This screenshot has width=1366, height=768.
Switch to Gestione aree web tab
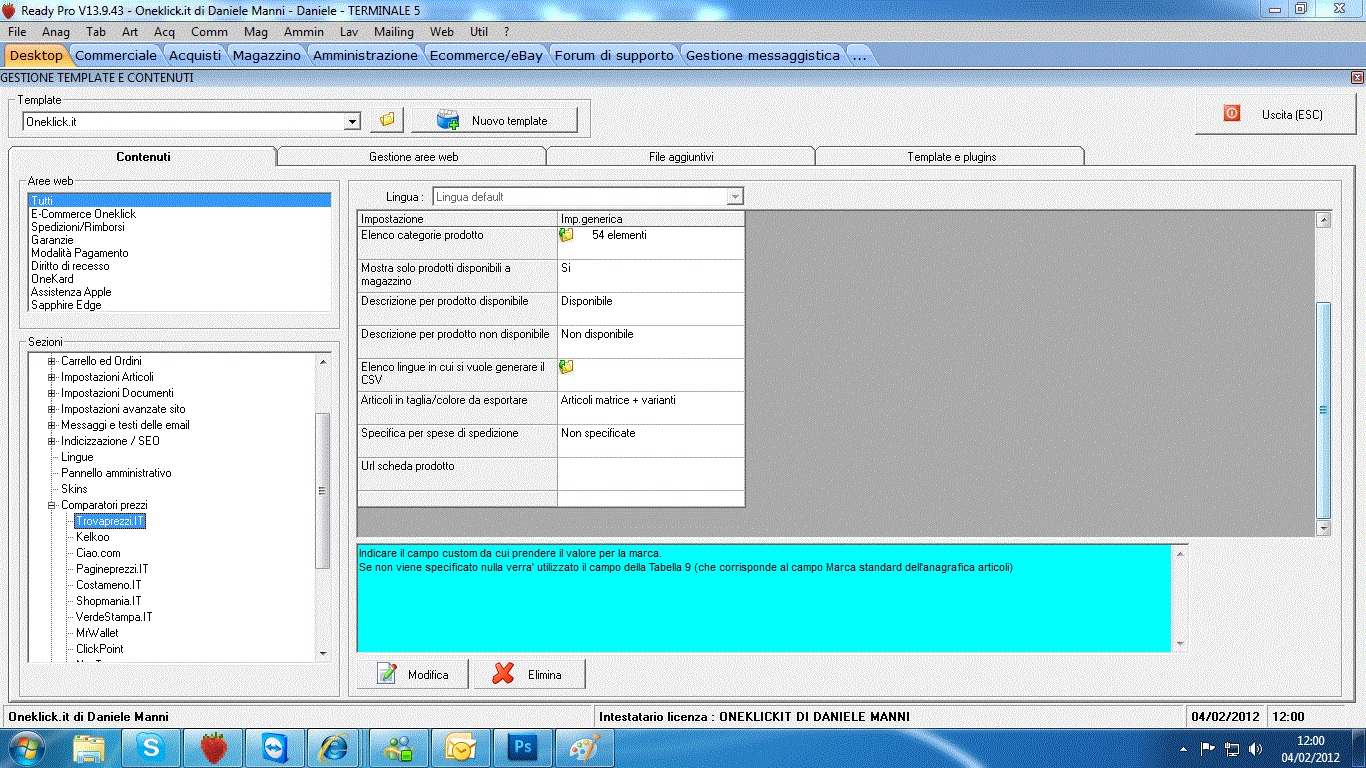[x=413, y=157]
